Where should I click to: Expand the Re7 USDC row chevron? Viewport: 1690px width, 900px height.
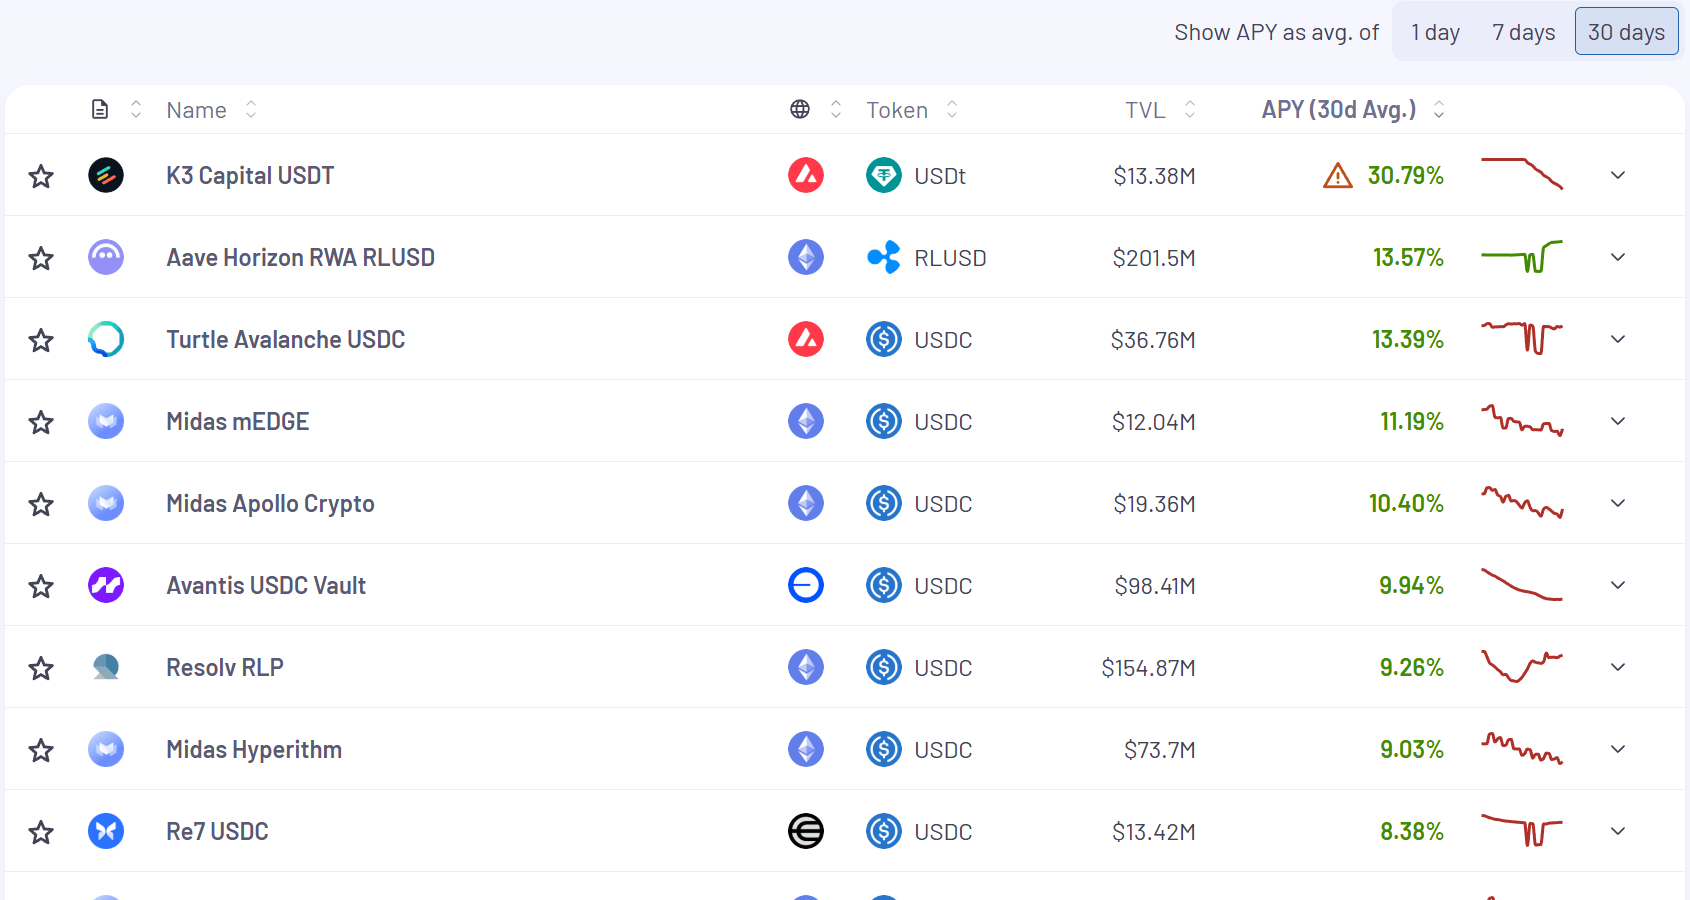[x=1618, y=832]
